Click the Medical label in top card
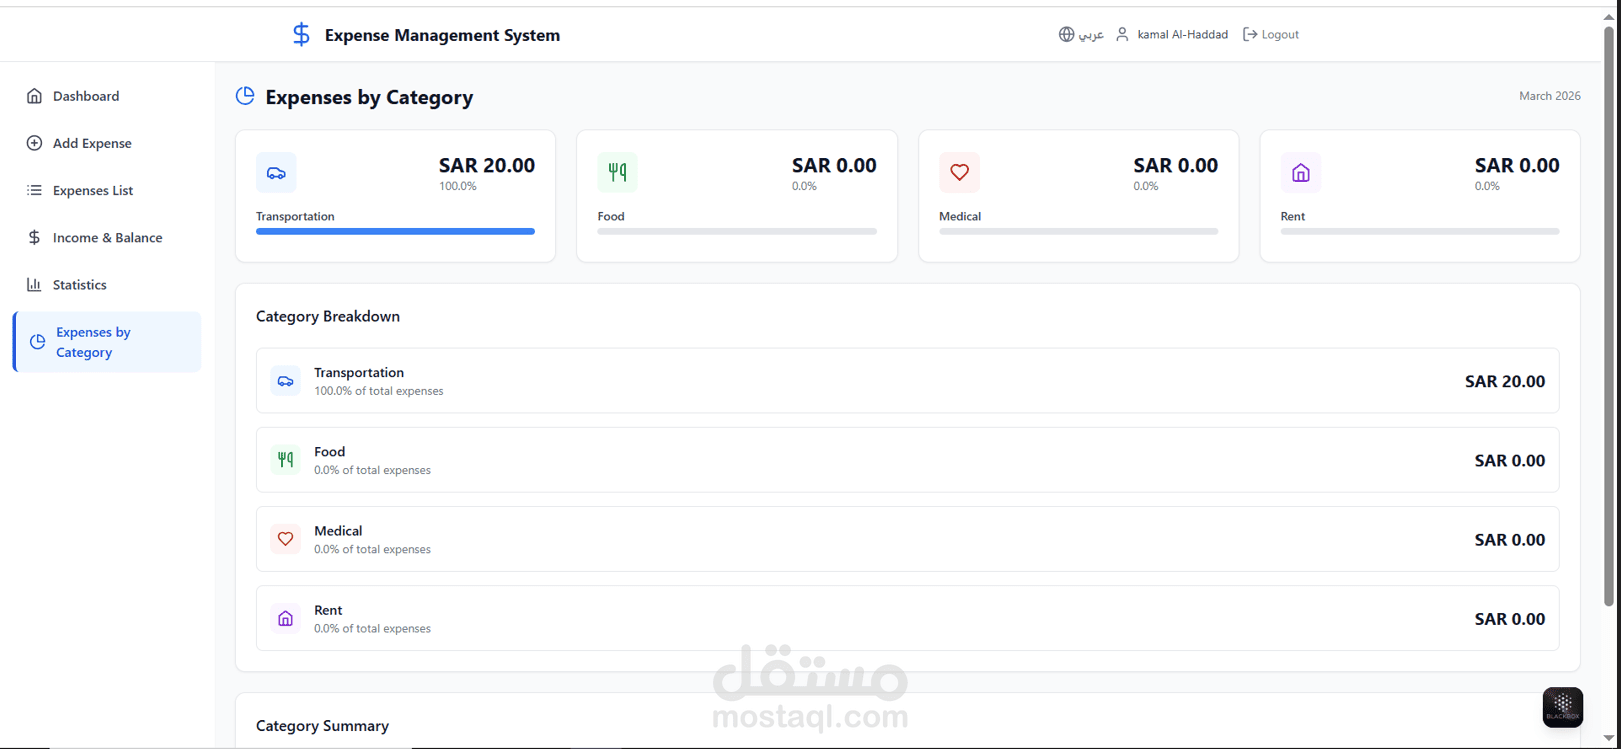The image size is (1621, 749). click(x=960, y=216)
